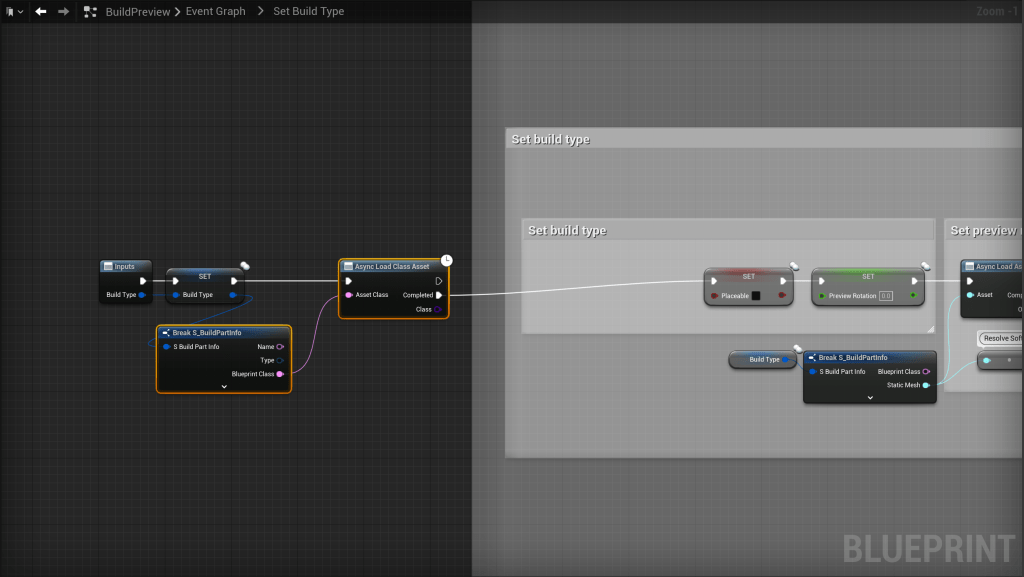Click the Build Type variable getter node
The width and height of the screenshot is (1024, 577).
764,360
